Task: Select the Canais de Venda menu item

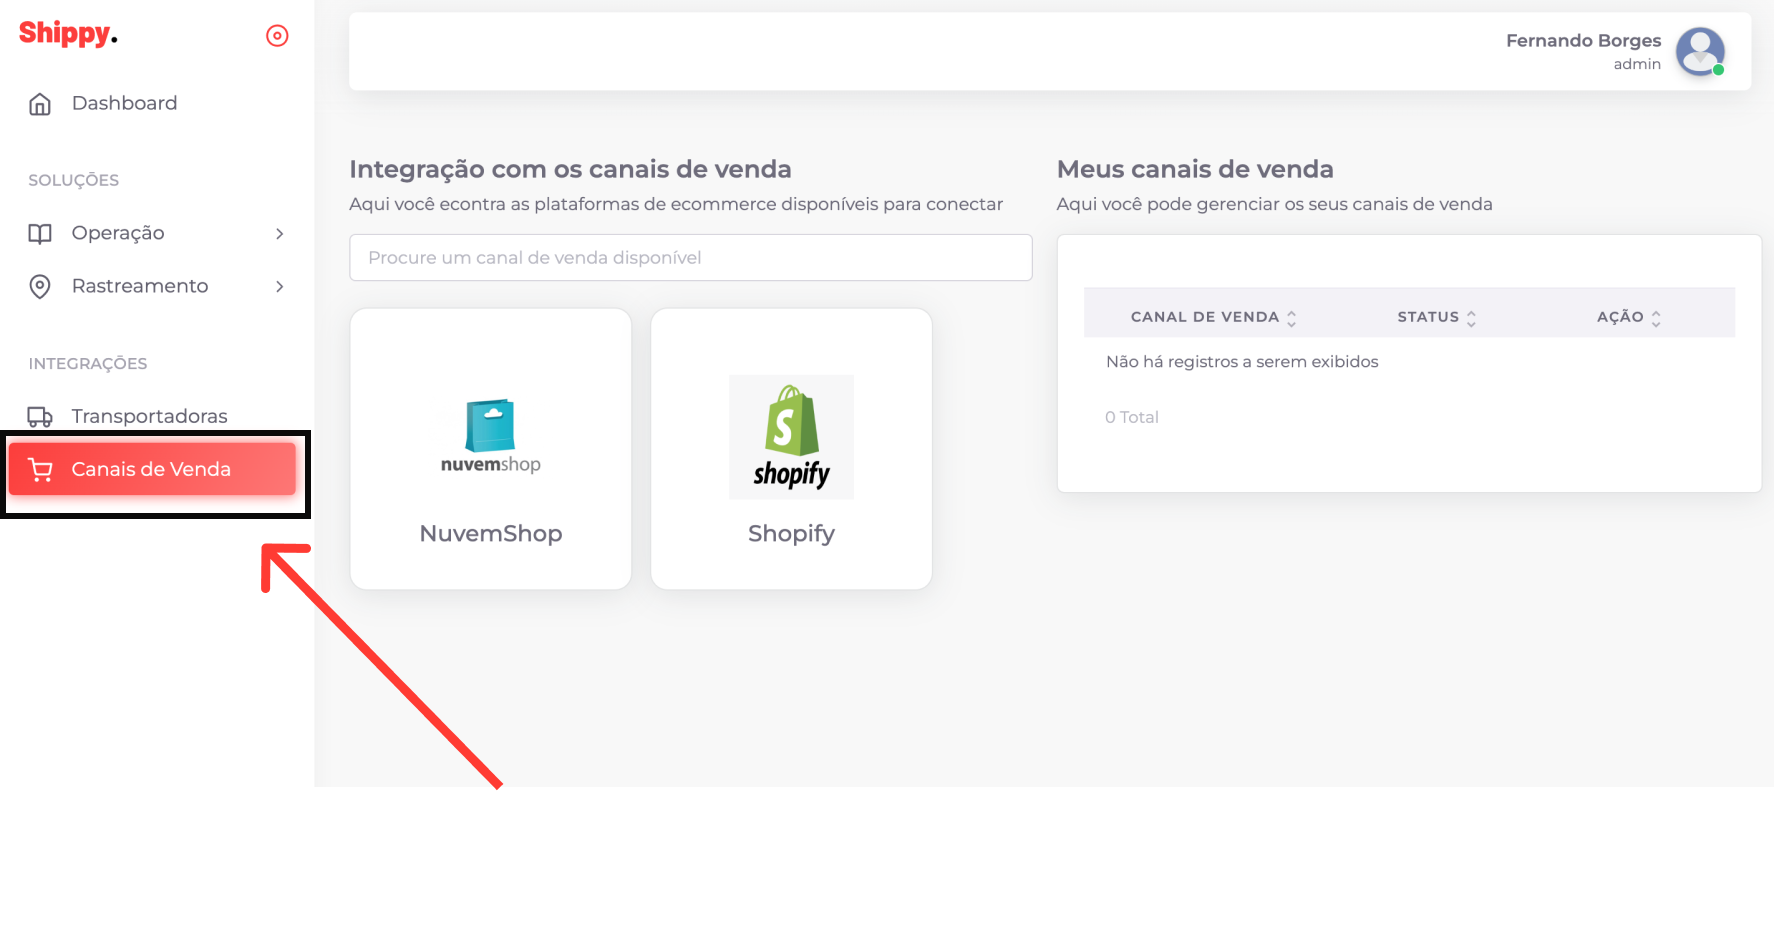Action: click(152, 469)
